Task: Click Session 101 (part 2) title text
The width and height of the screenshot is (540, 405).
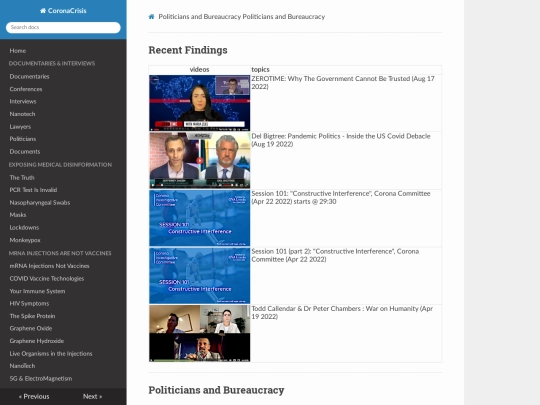Action: click(x=335, y=255)
